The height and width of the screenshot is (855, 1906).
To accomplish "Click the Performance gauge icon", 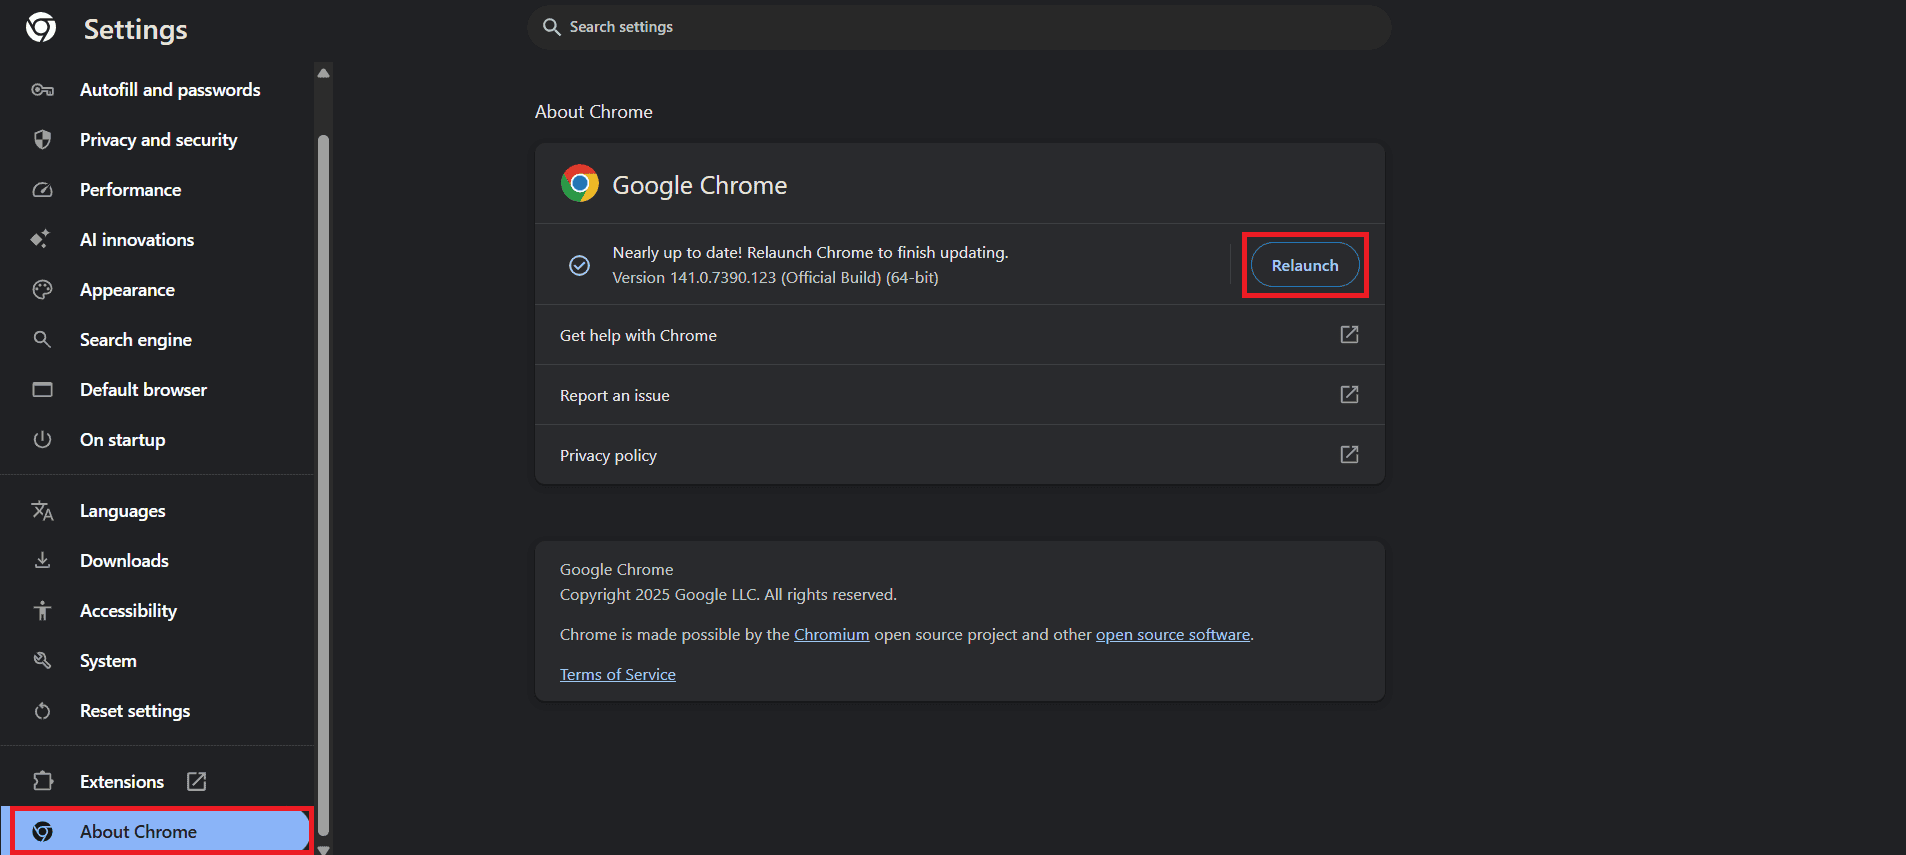I will pyautogui.click(x=42, y=190).
